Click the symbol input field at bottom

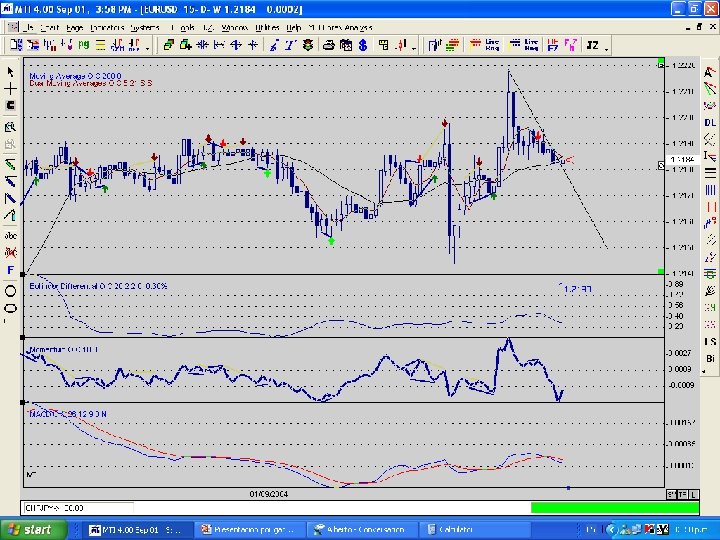click(x=78, y=508)
